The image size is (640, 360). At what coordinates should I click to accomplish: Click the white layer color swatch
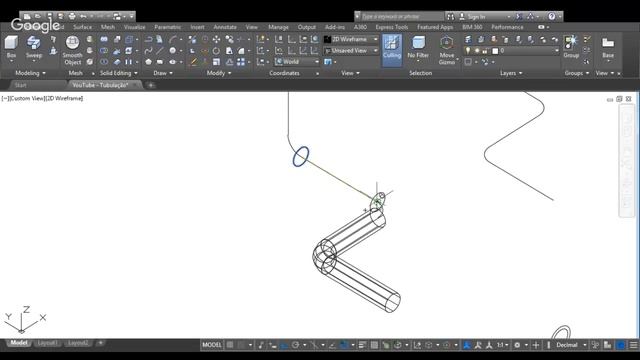(495, 51)
